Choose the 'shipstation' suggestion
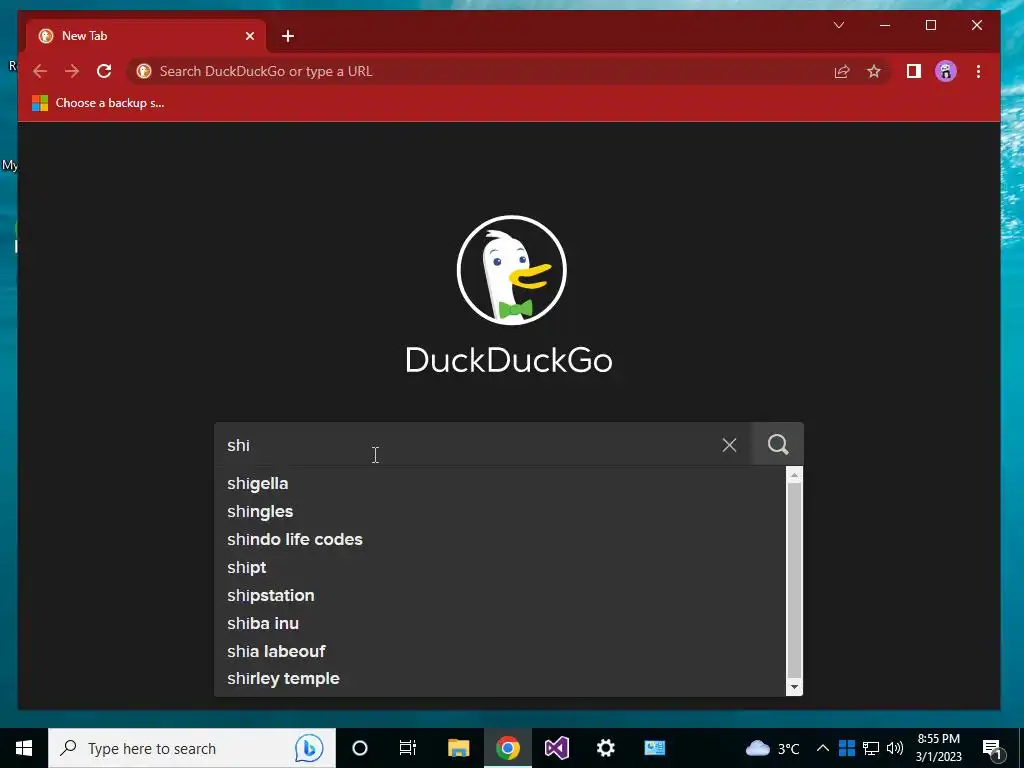This screenshot has height=768, width=1024. 500,596
